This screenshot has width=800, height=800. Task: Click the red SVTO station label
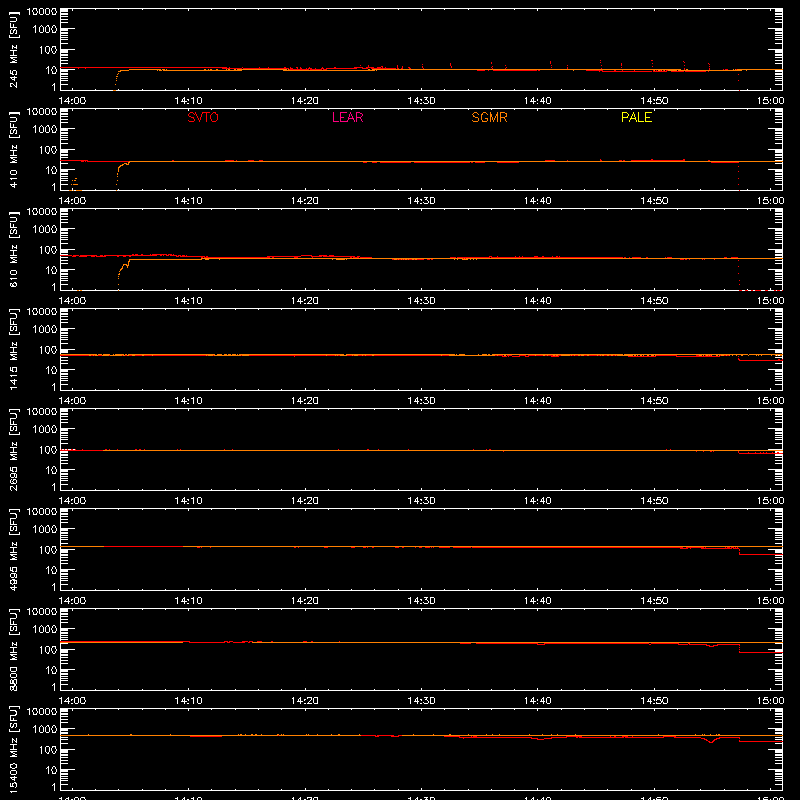coord(203,117)
